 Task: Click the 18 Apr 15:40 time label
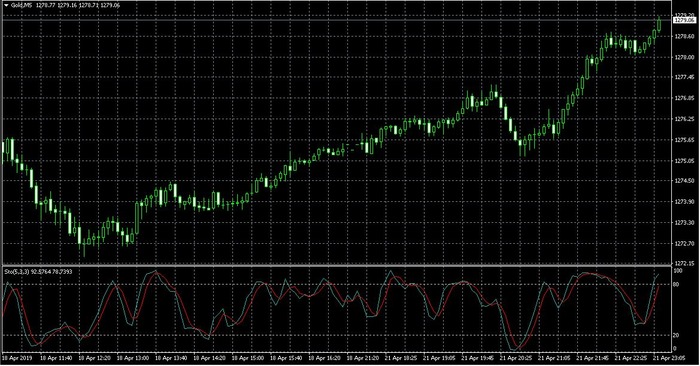[x=287, y=358]
